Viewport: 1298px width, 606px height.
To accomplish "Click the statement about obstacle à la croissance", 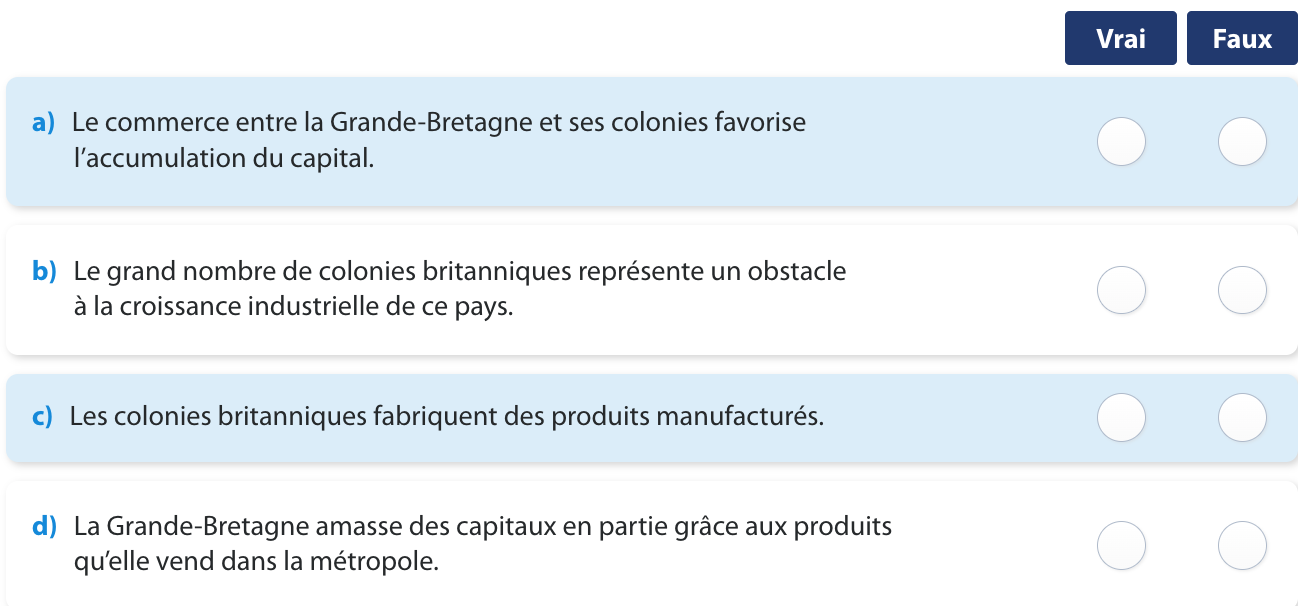I will tap(459, 289).
